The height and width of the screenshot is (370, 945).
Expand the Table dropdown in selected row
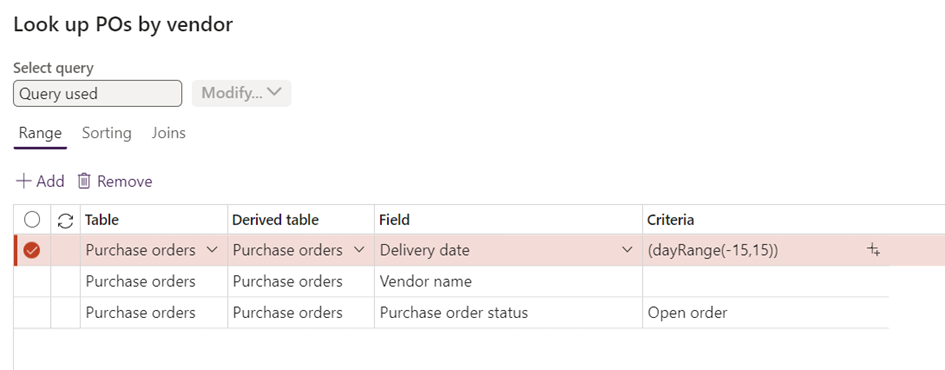(212, 250)
